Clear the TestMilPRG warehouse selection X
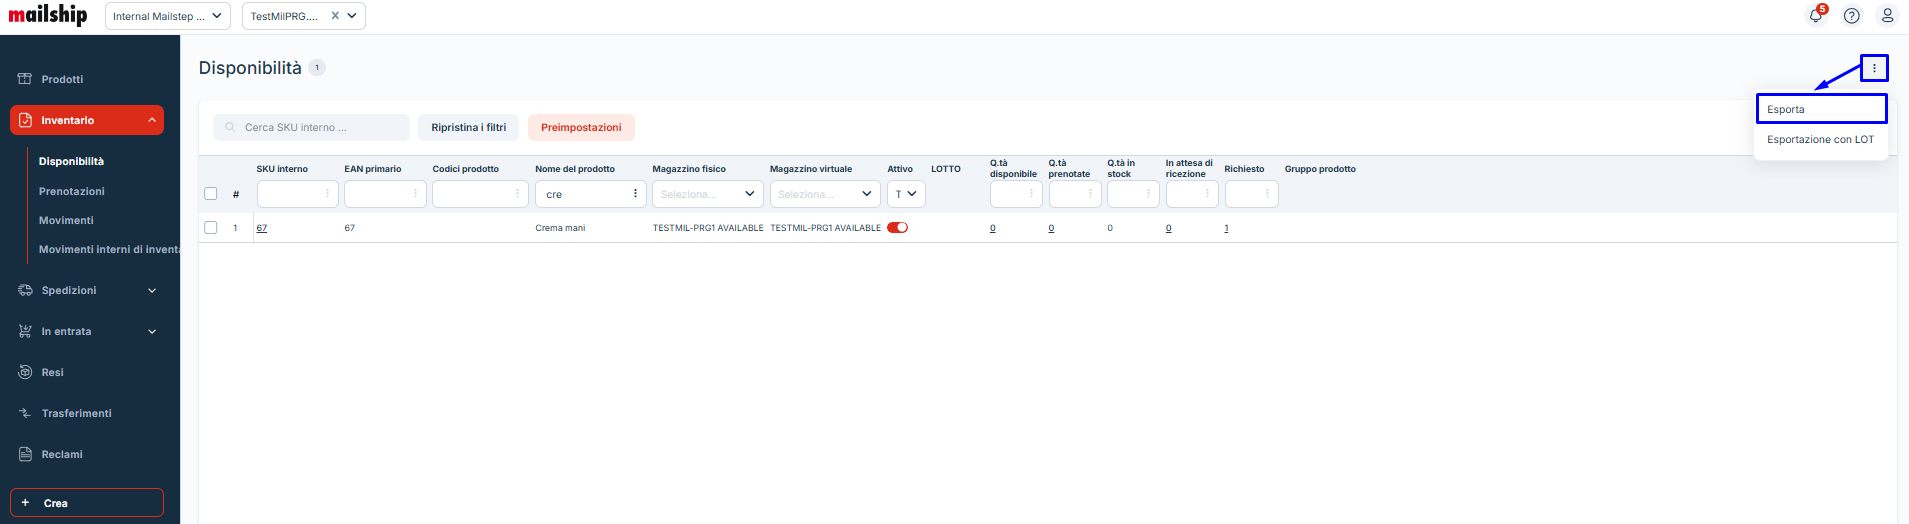 pos(335,16)
